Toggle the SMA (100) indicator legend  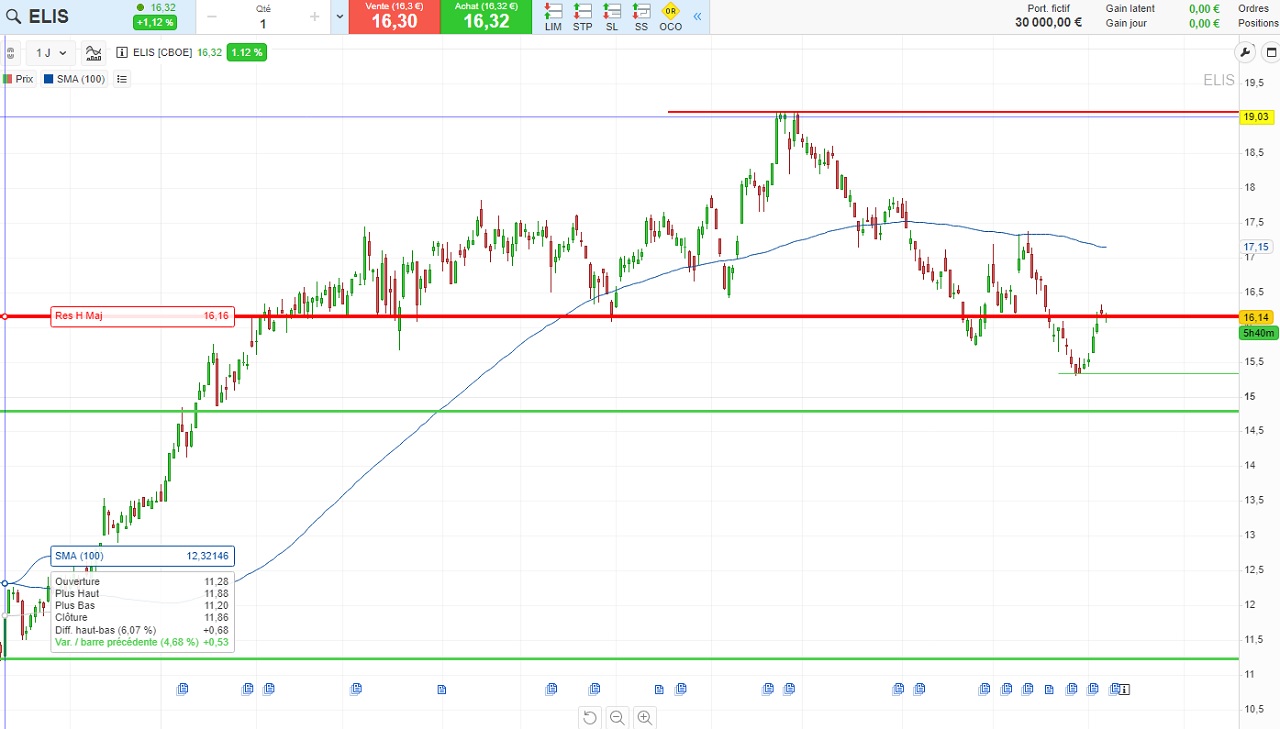point(75,79)
